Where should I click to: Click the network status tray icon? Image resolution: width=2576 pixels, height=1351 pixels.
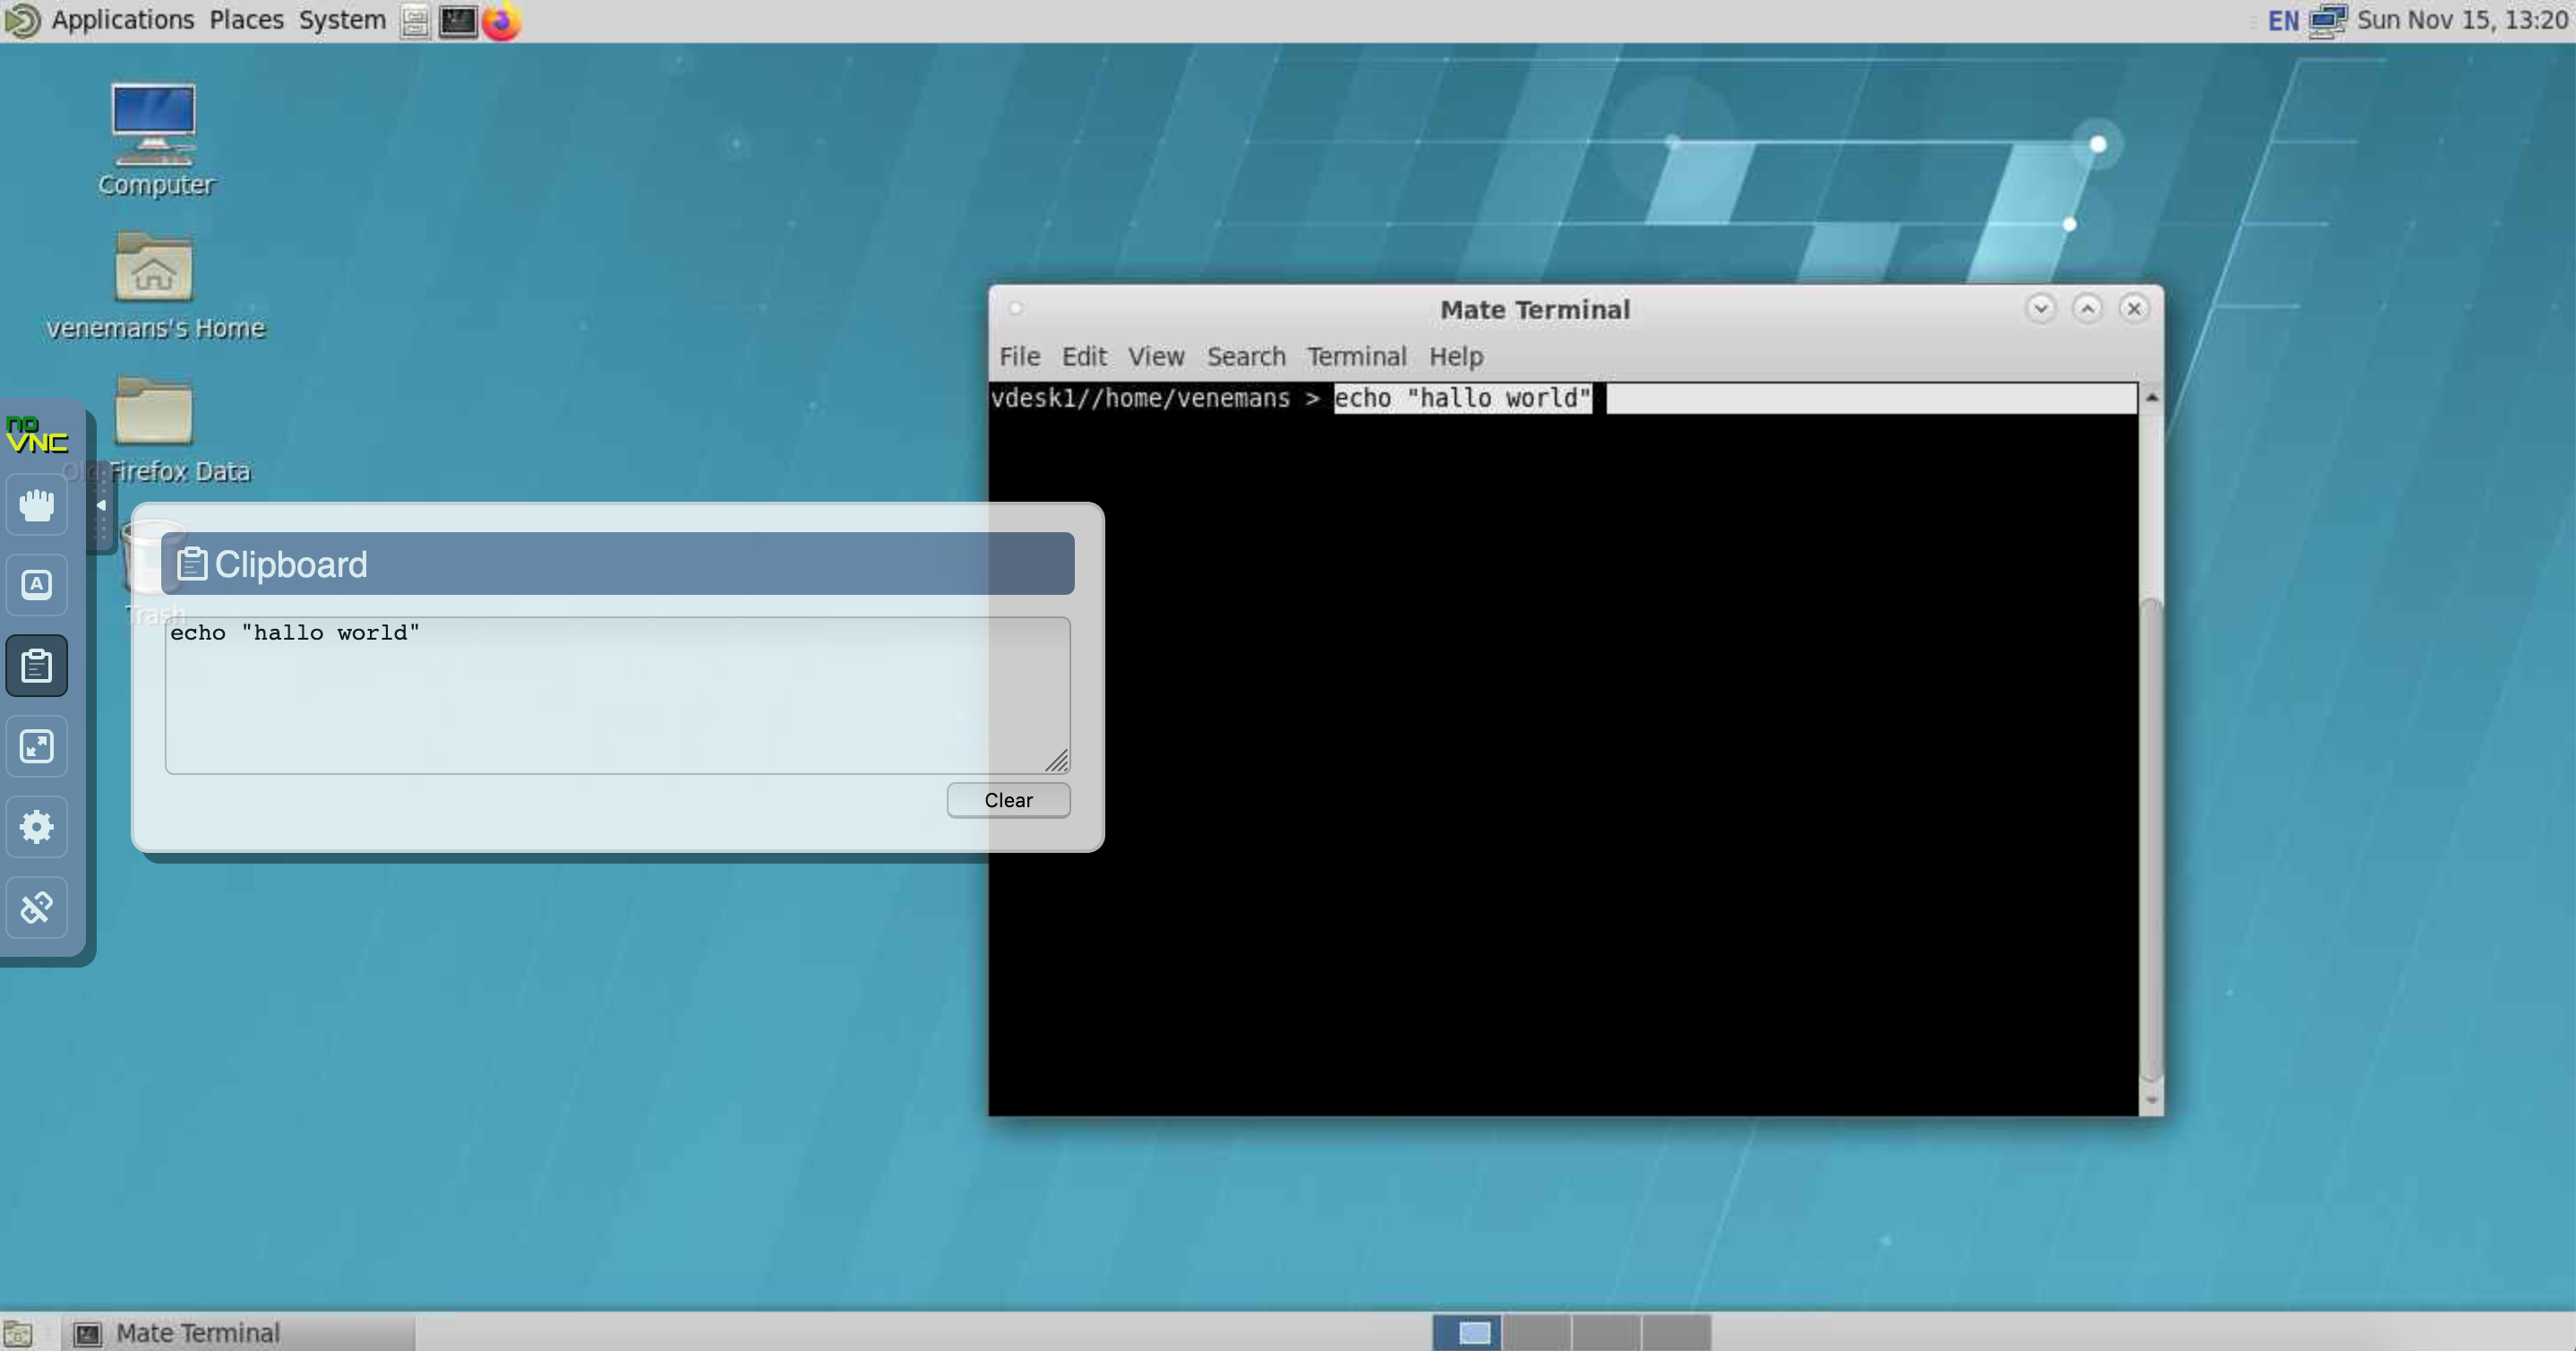[x=2327, y=21]
